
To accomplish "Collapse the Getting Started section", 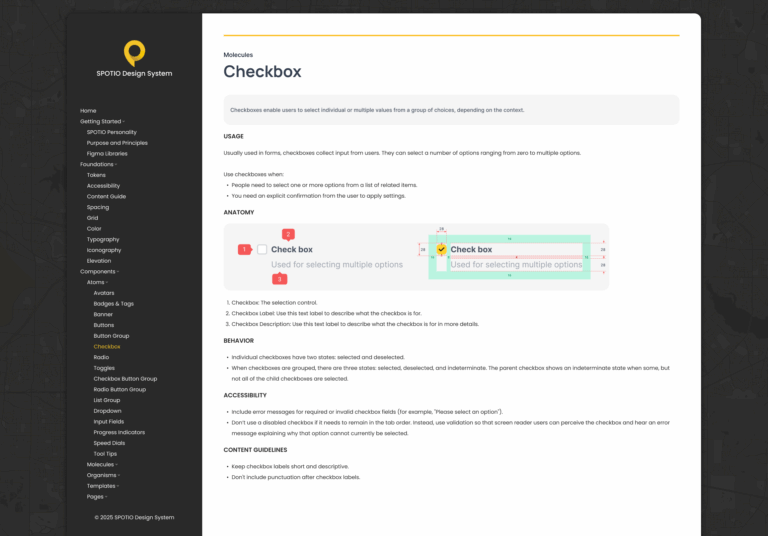I will click(102, 122).
